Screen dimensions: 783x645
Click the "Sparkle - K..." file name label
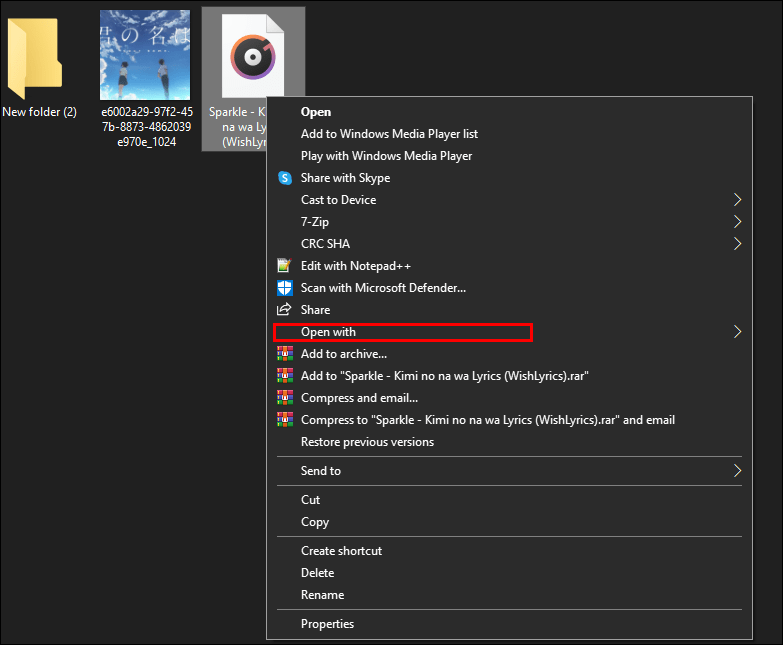[x=237, y=127]
